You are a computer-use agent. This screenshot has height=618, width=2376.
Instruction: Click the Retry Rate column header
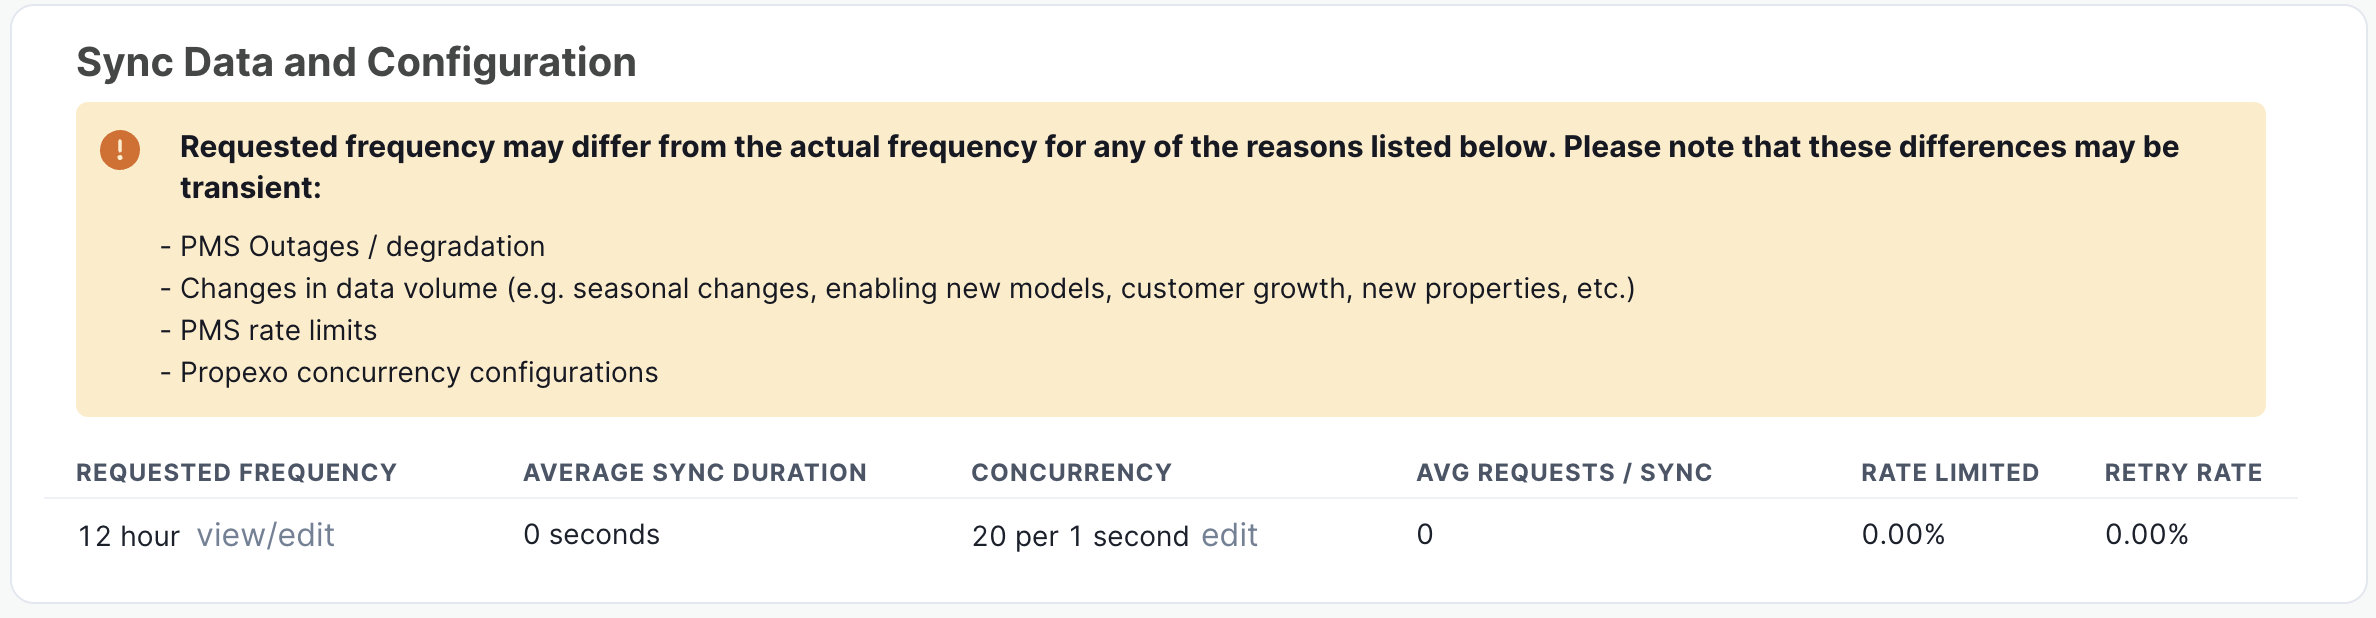coord(2183,473)
